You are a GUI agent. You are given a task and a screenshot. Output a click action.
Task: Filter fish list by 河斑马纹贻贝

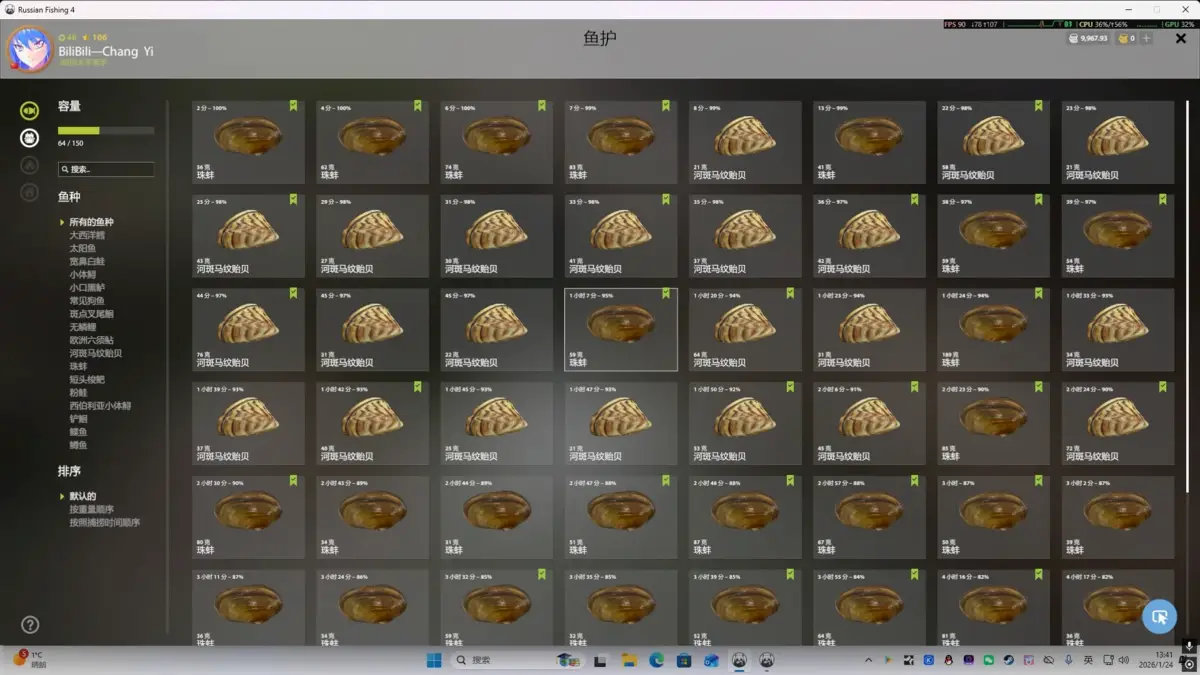[x=95, y=353]
